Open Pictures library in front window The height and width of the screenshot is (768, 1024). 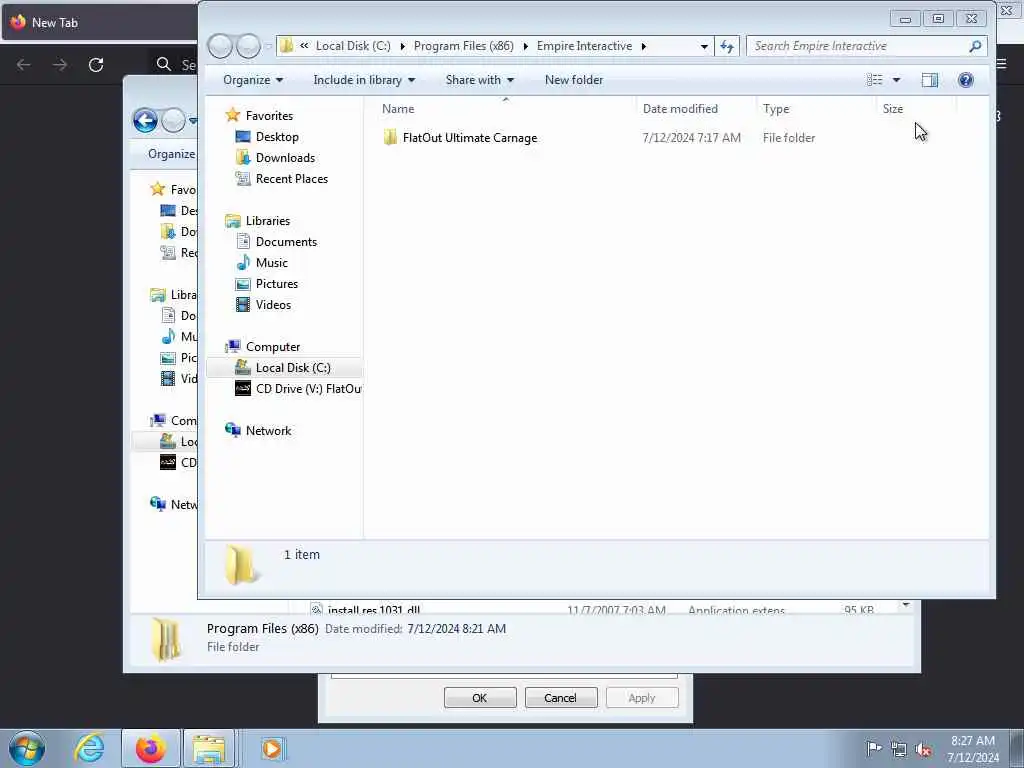point(277,283)
